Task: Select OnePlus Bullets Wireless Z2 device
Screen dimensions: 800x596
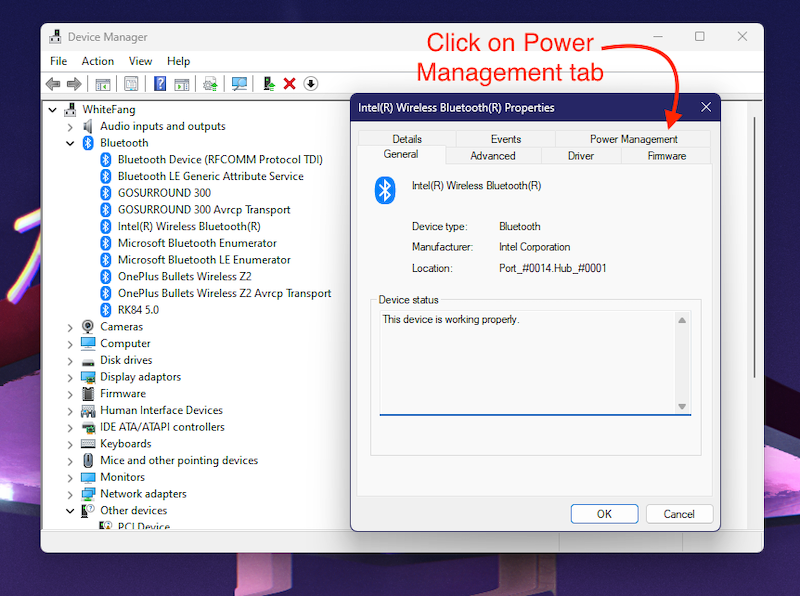Action: [183, 277]
